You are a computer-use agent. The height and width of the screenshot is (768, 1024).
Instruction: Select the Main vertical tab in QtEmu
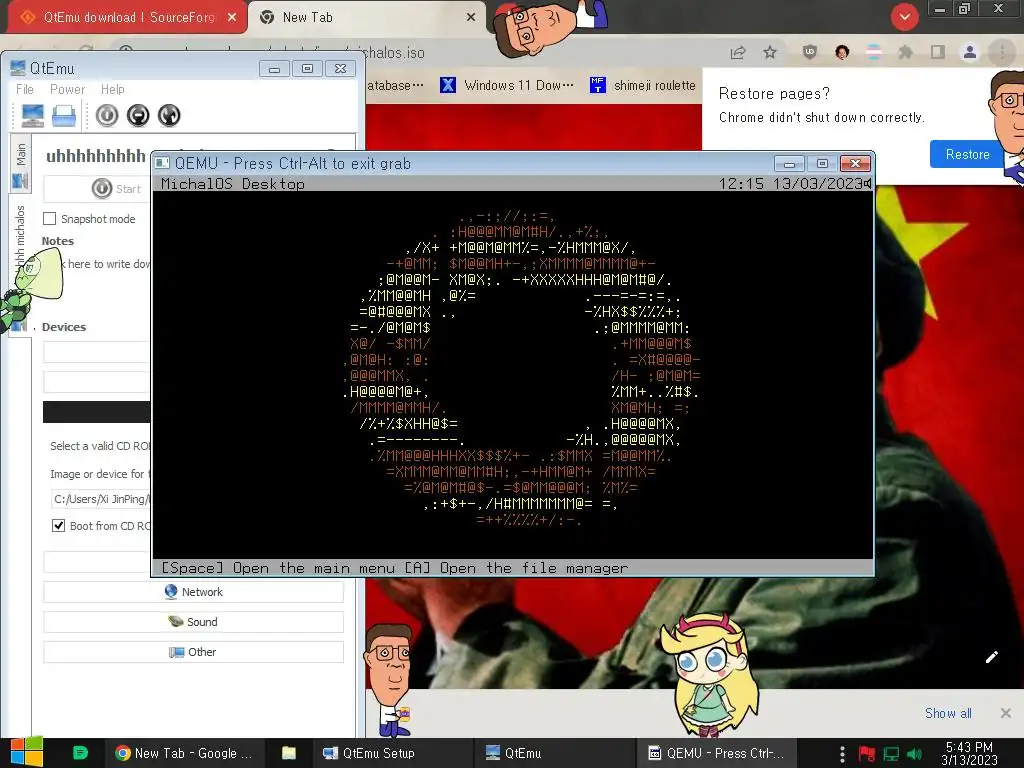click(x=20, y=164)
